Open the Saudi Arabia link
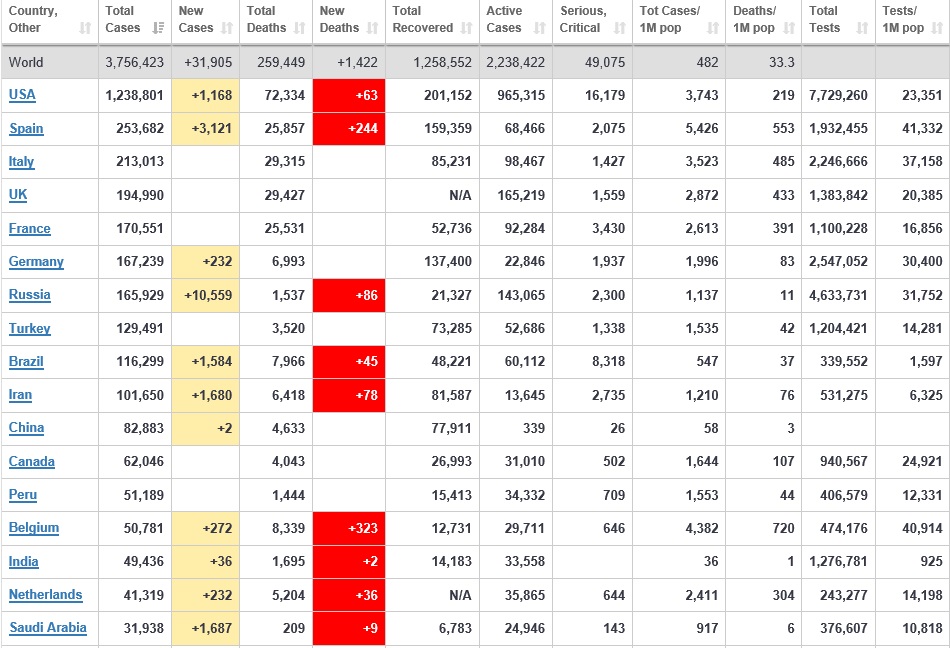 pyautogui.click(x=47, y=628)
